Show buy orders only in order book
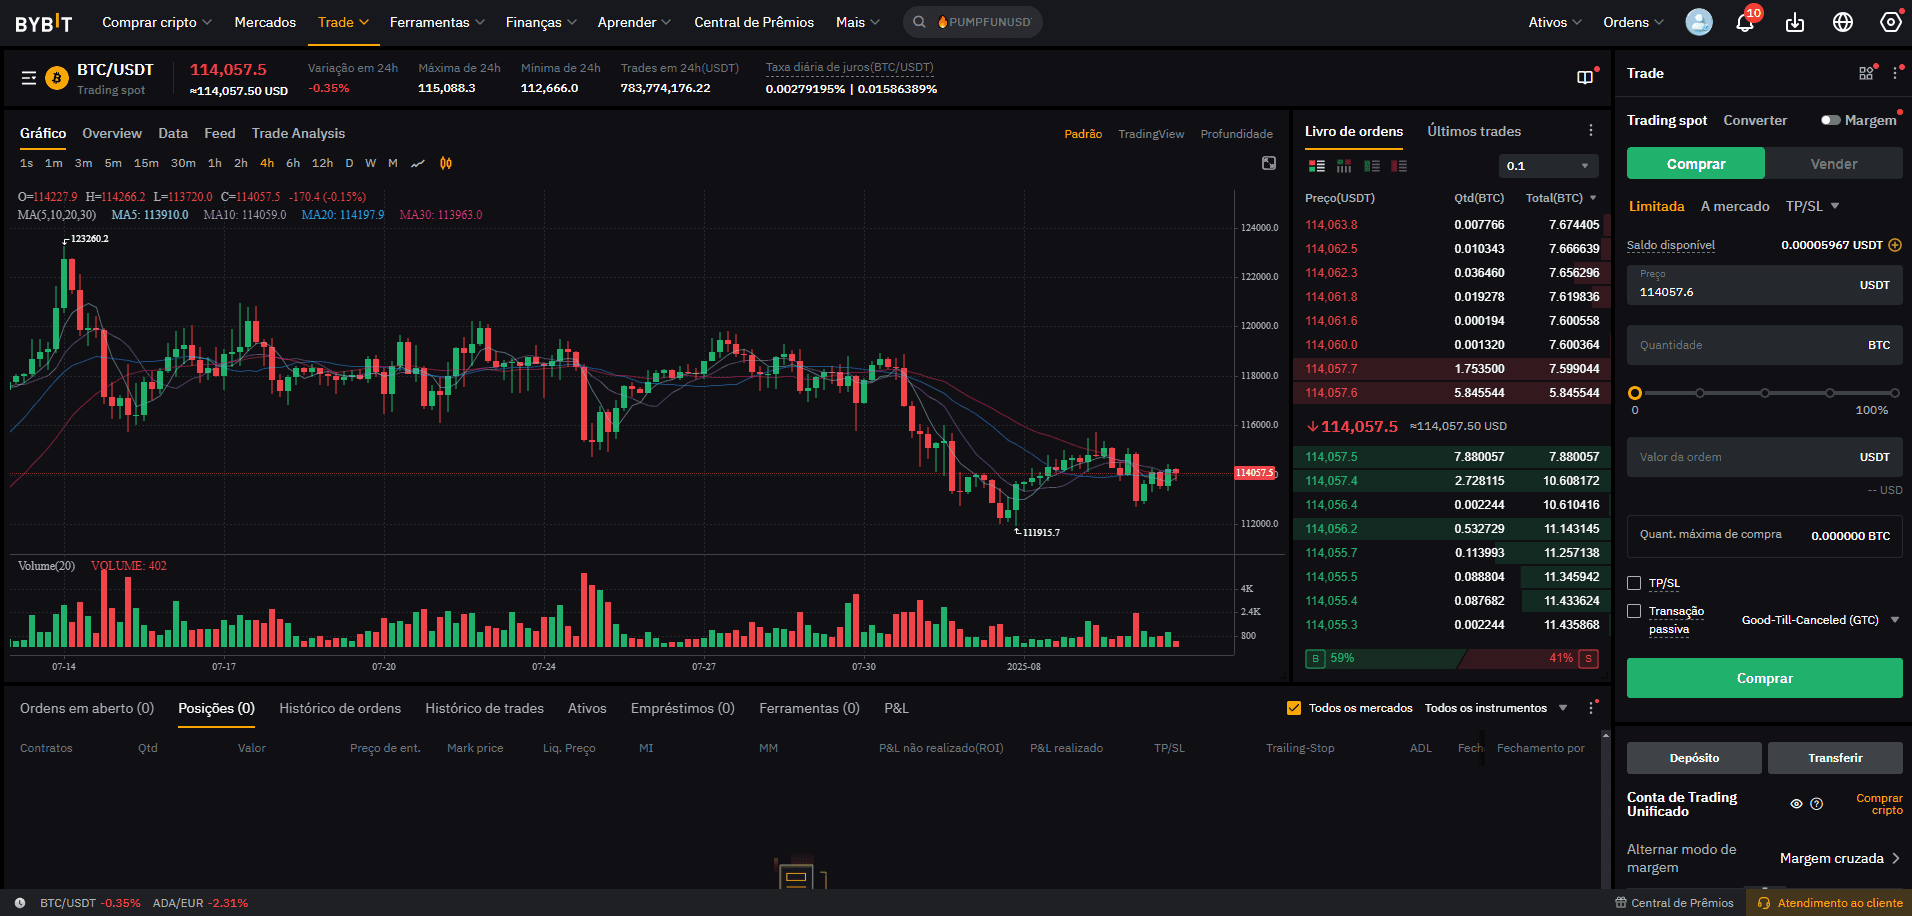 pos(1372,166)
